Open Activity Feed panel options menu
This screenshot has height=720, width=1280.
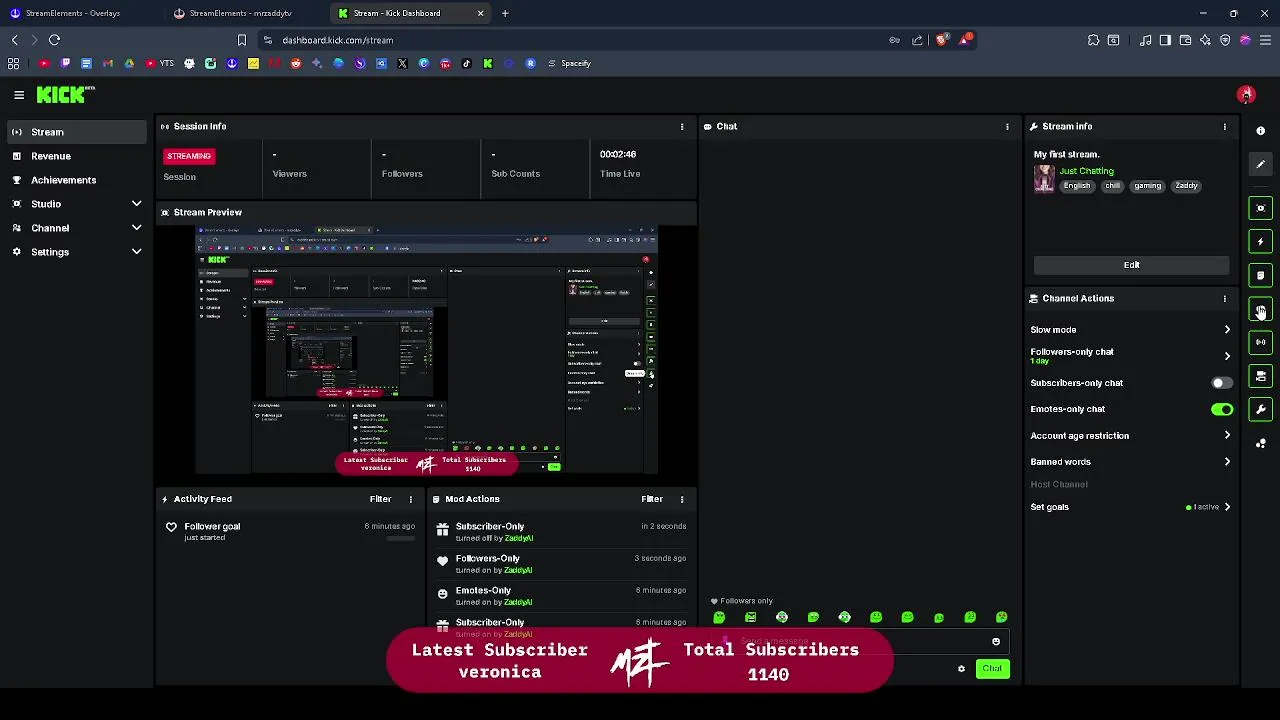410,499
